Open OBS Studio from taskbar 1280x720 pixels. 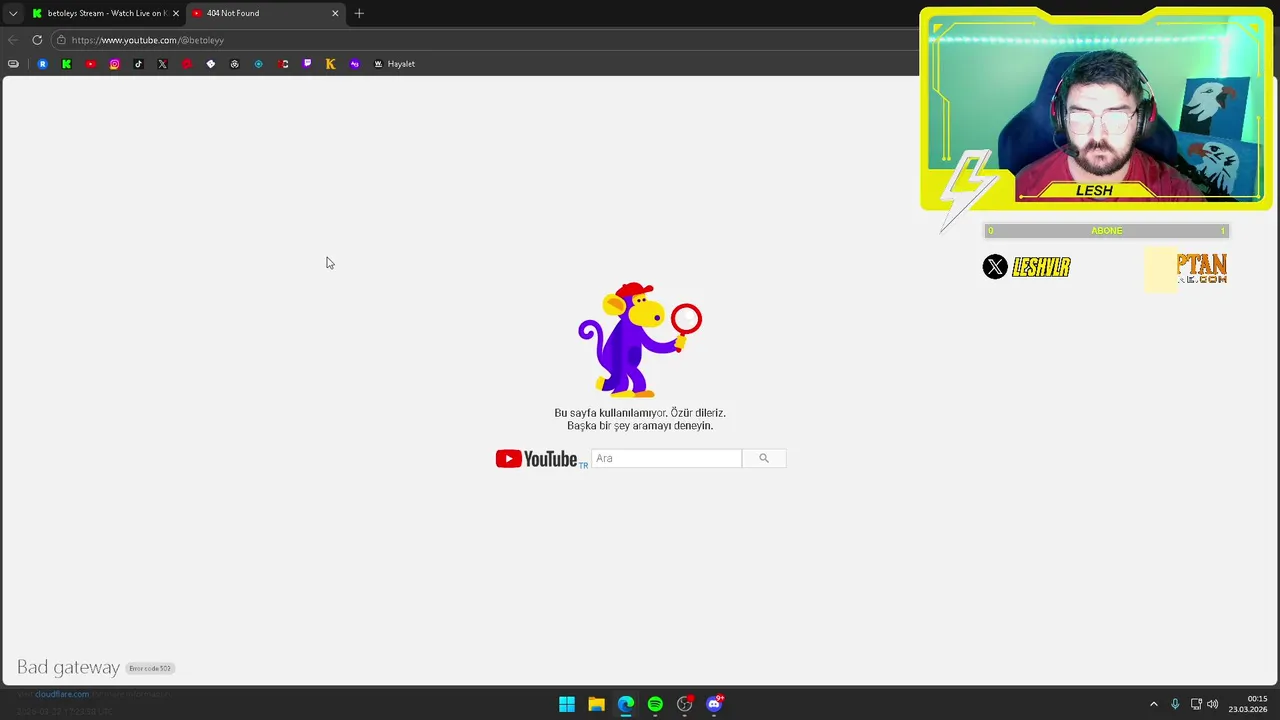click(685, 704)
